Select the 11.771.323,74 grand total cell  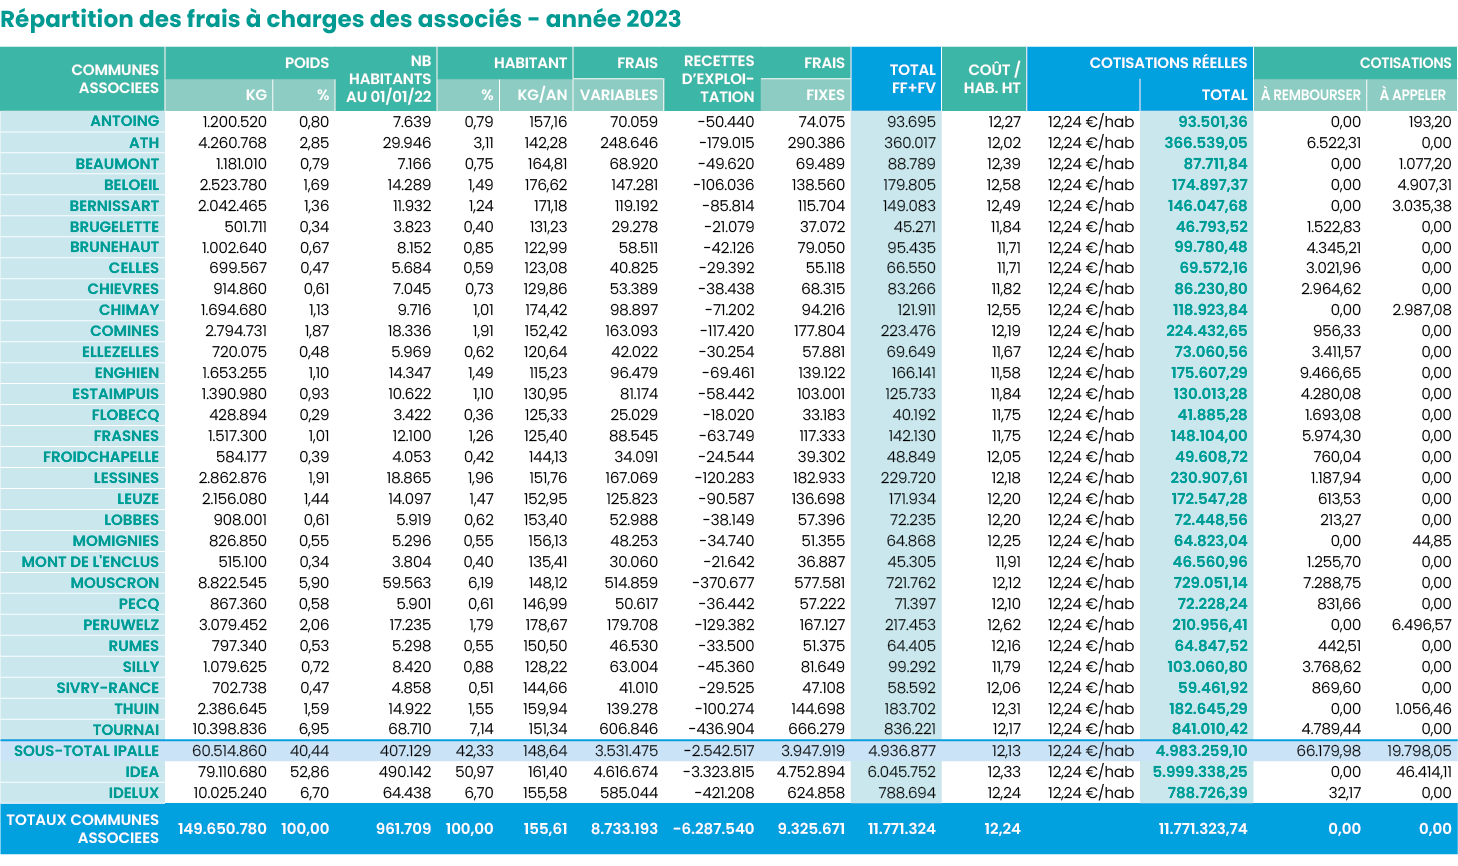click(1202, 829)
